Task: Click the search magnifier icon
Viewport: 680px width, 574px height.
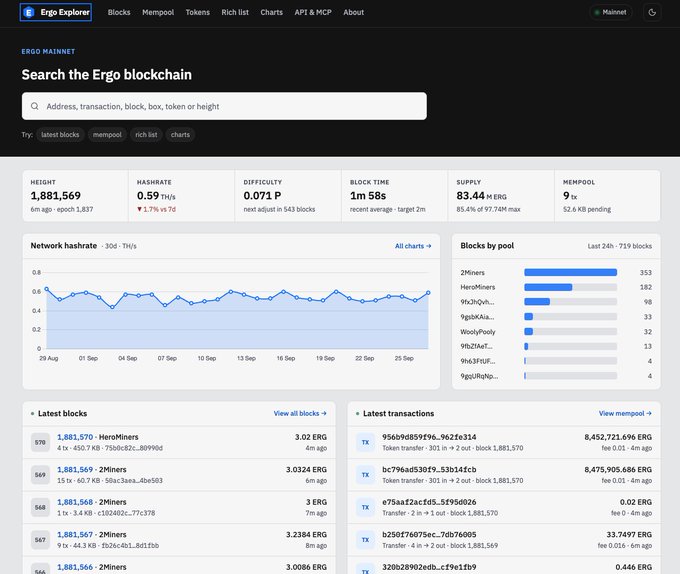Action: (x=35, y=106)
